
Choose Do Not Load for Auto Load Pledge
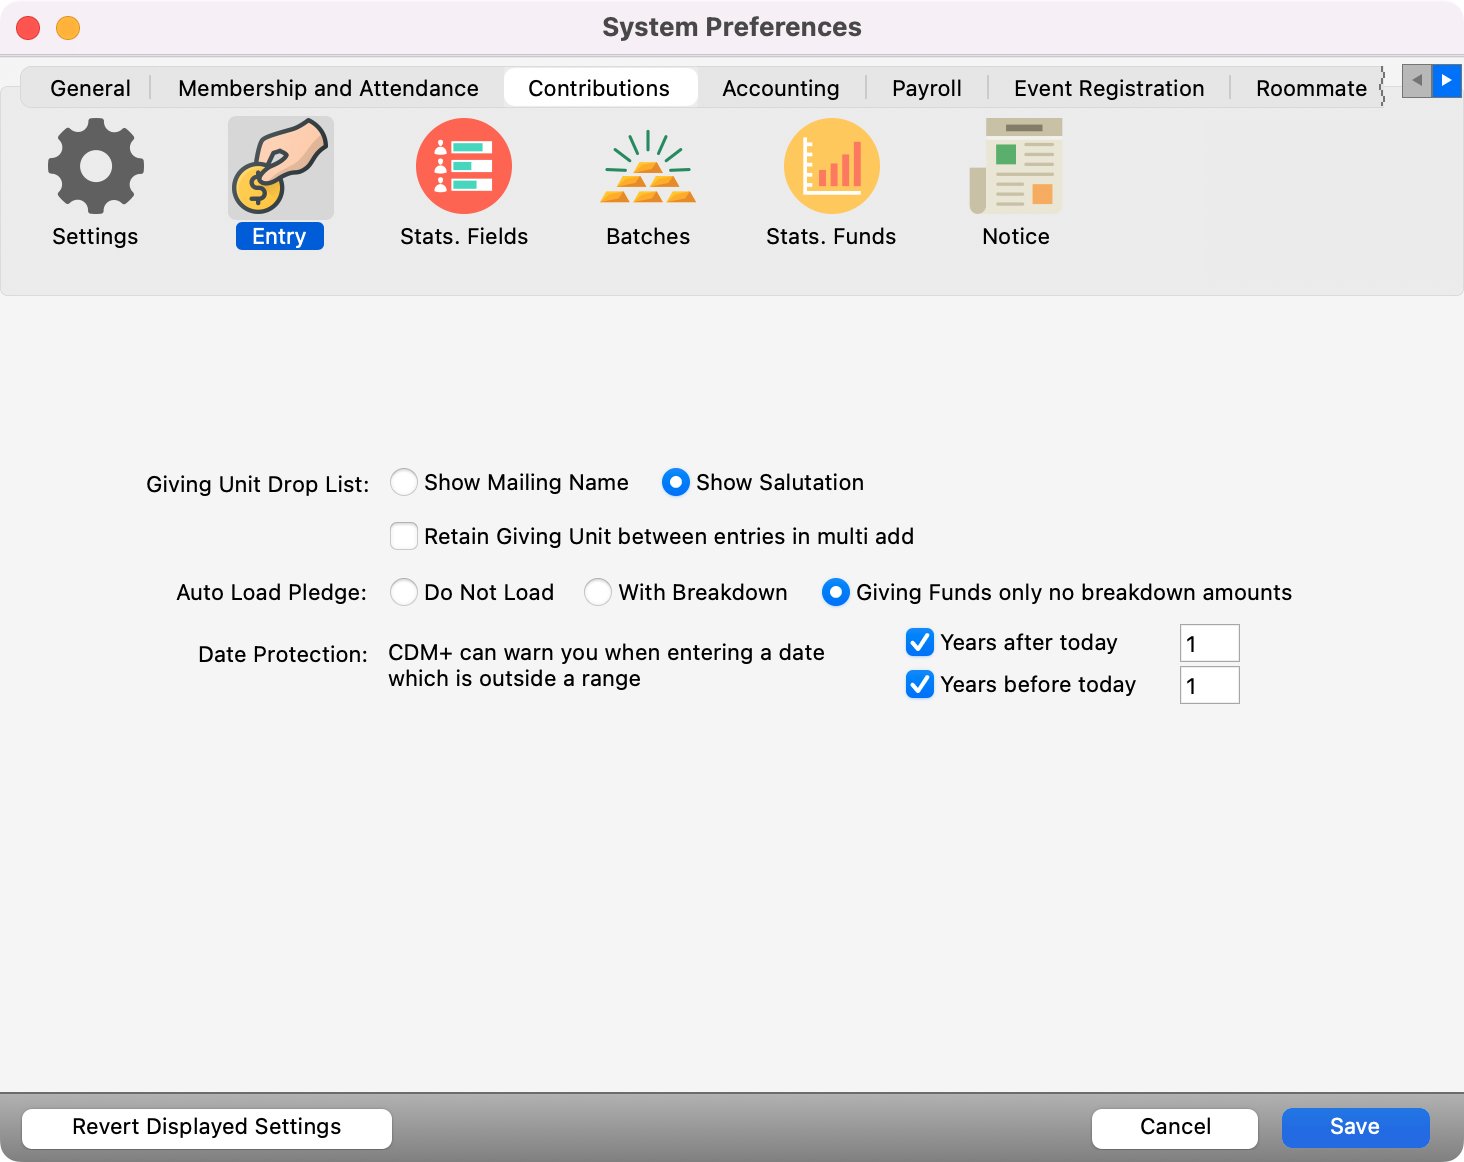point(404,592)
